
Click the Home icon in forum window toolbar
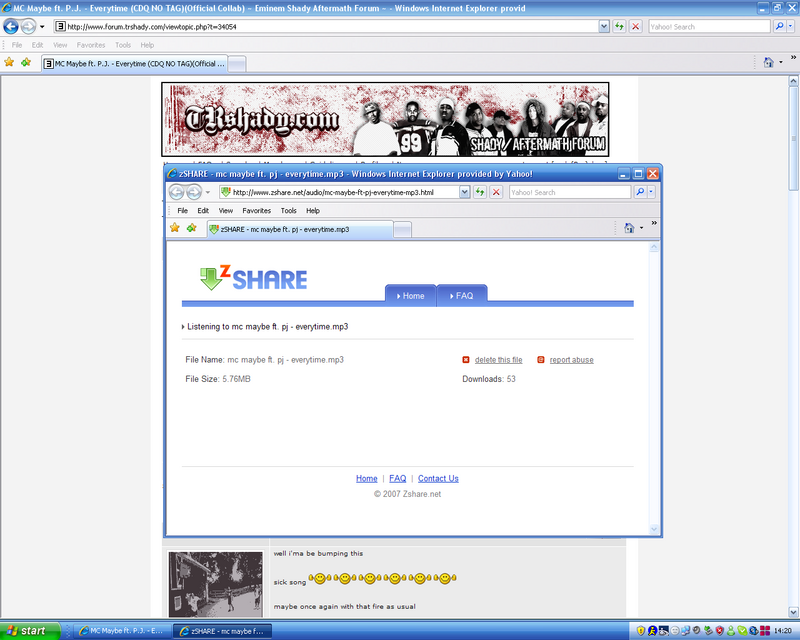pyautogui.click(x=768, y=62)
